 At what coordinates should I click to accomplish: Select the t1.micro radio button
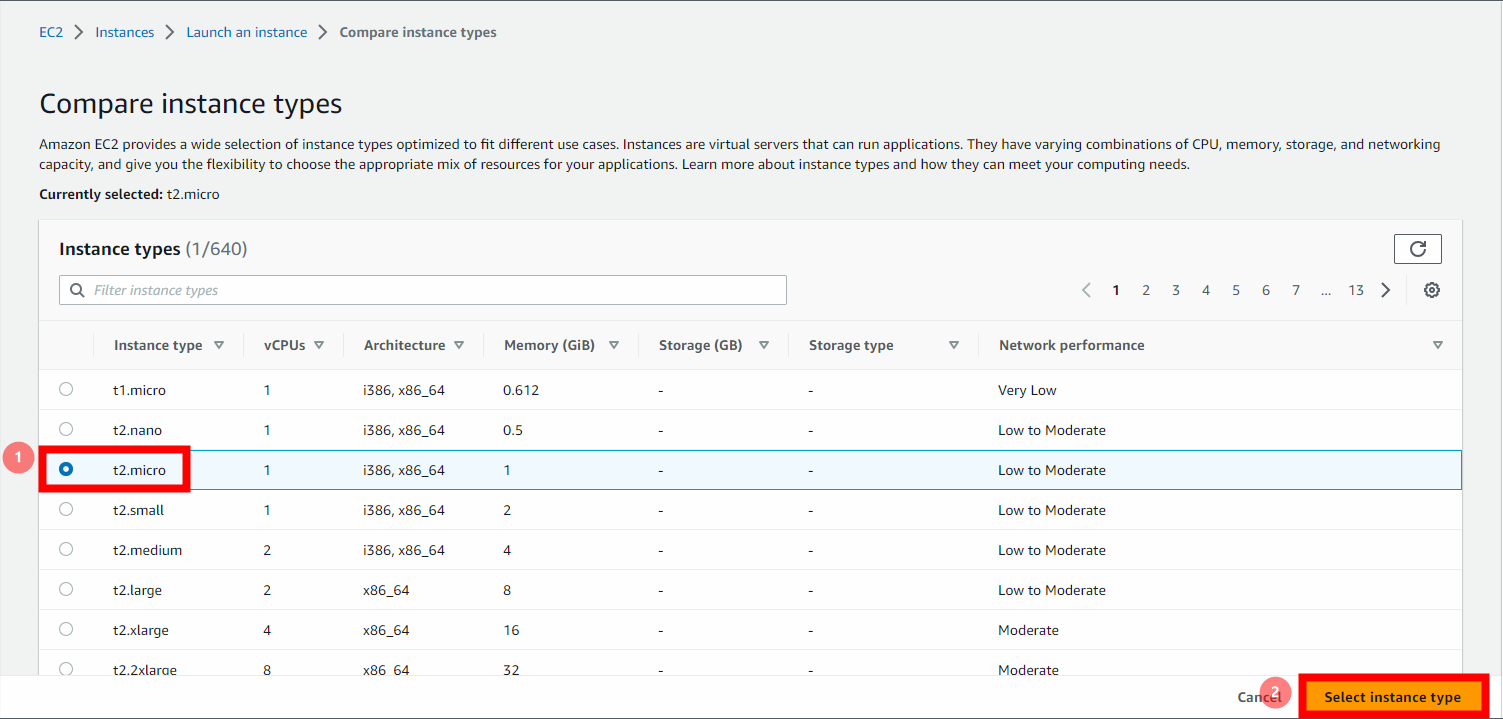[66, 389]
